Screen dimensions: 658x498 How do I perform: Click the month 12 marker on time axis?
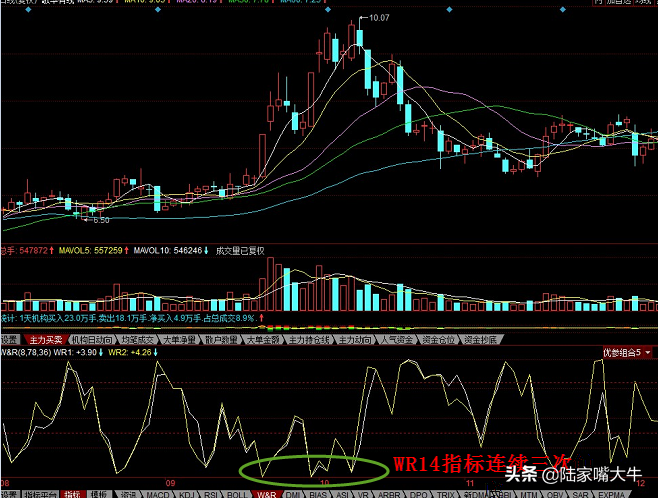click(640, 483)
